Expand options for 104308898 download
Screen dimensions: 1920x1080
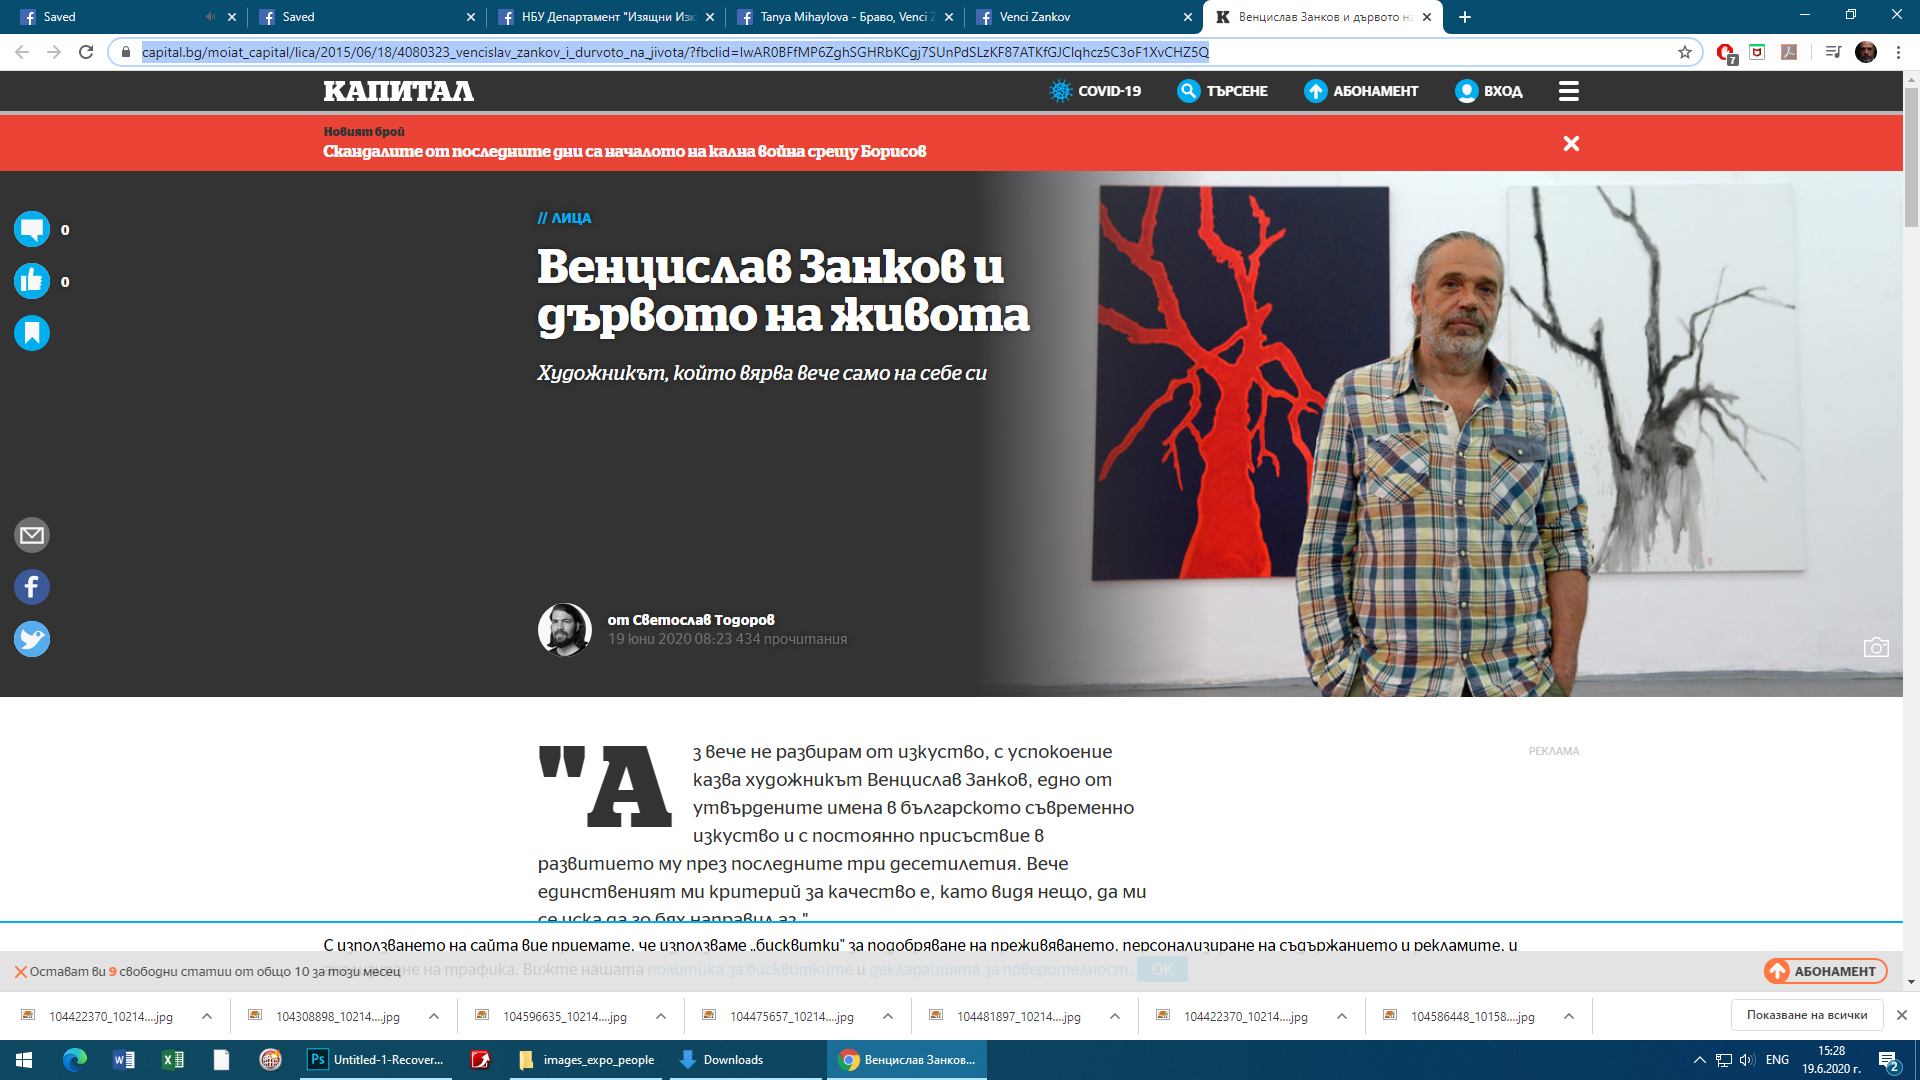434,1016
